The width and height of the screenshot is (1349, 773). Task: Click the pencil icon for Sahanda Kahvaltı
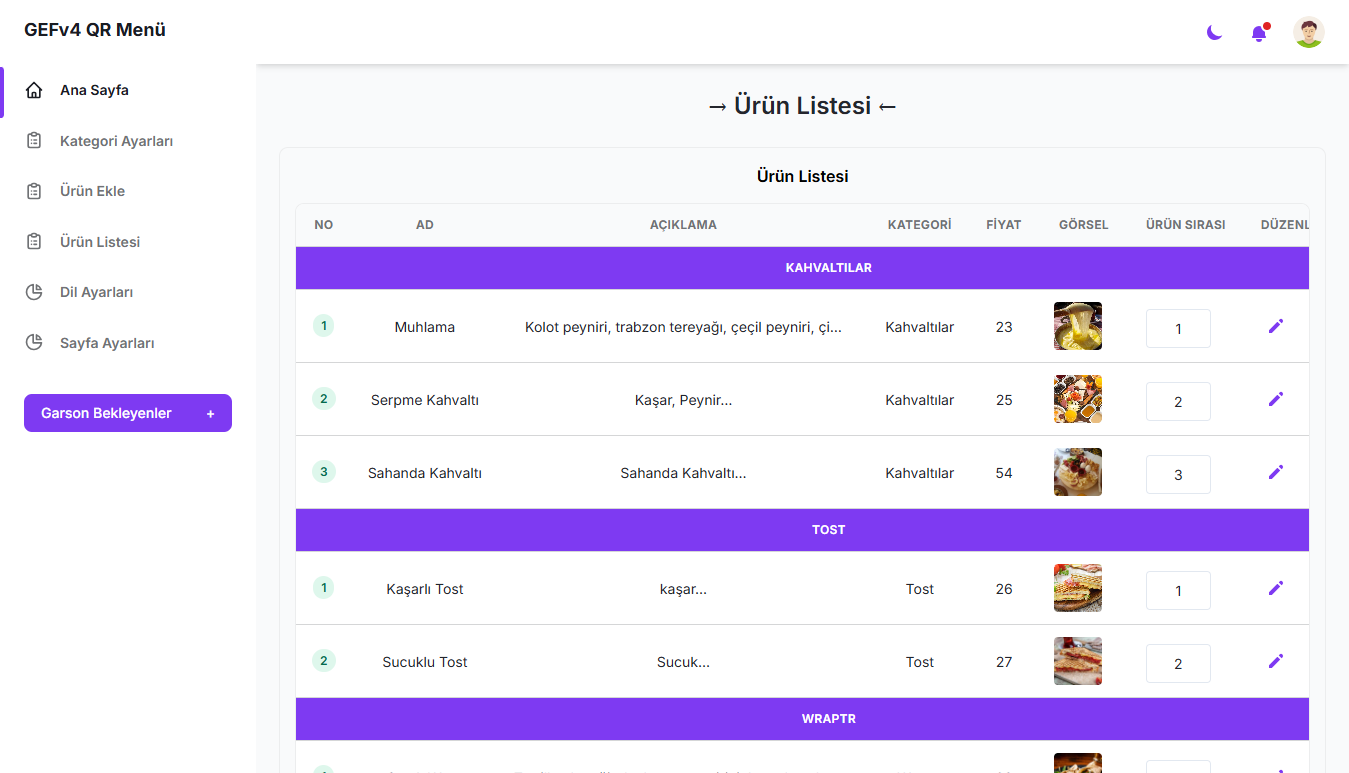click(1275, 472)
